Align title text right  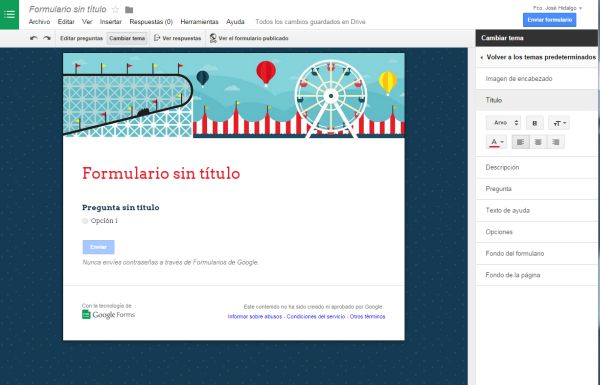tap(556, 142)
